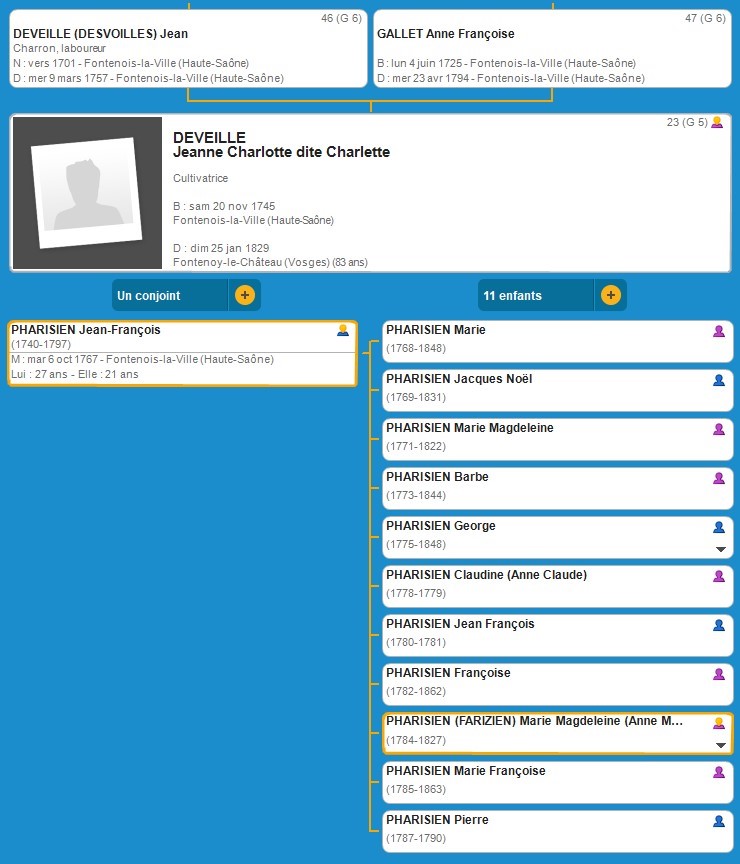This screenshot has height=864, width=740.
Task: Click the plus icon beside 11 enfants
Action: [611, 295]
